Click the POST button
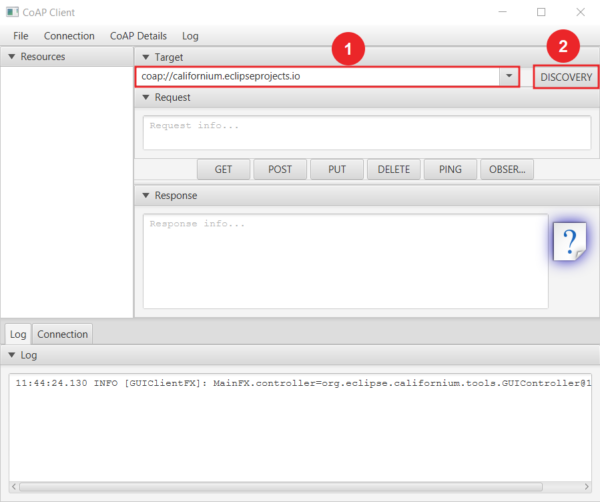This screenshot has width=600, height=502. [x=280, y=169]
